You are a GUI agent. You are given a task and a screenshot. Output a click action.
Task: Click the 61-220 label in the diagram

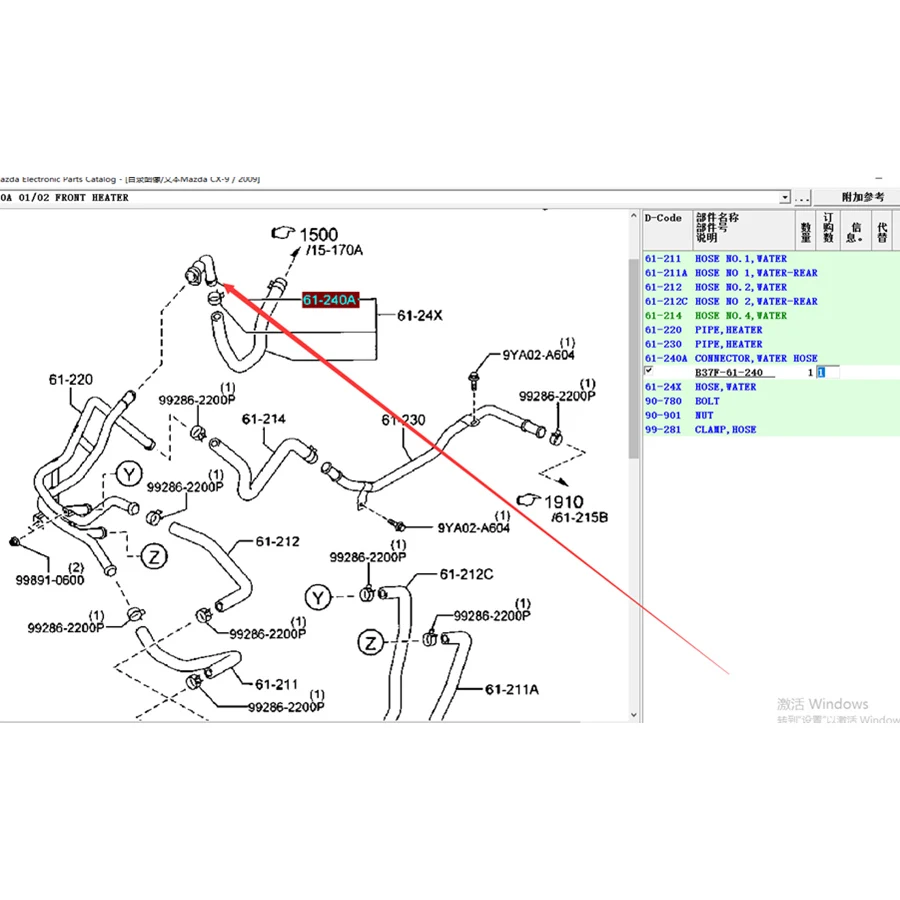71,379
